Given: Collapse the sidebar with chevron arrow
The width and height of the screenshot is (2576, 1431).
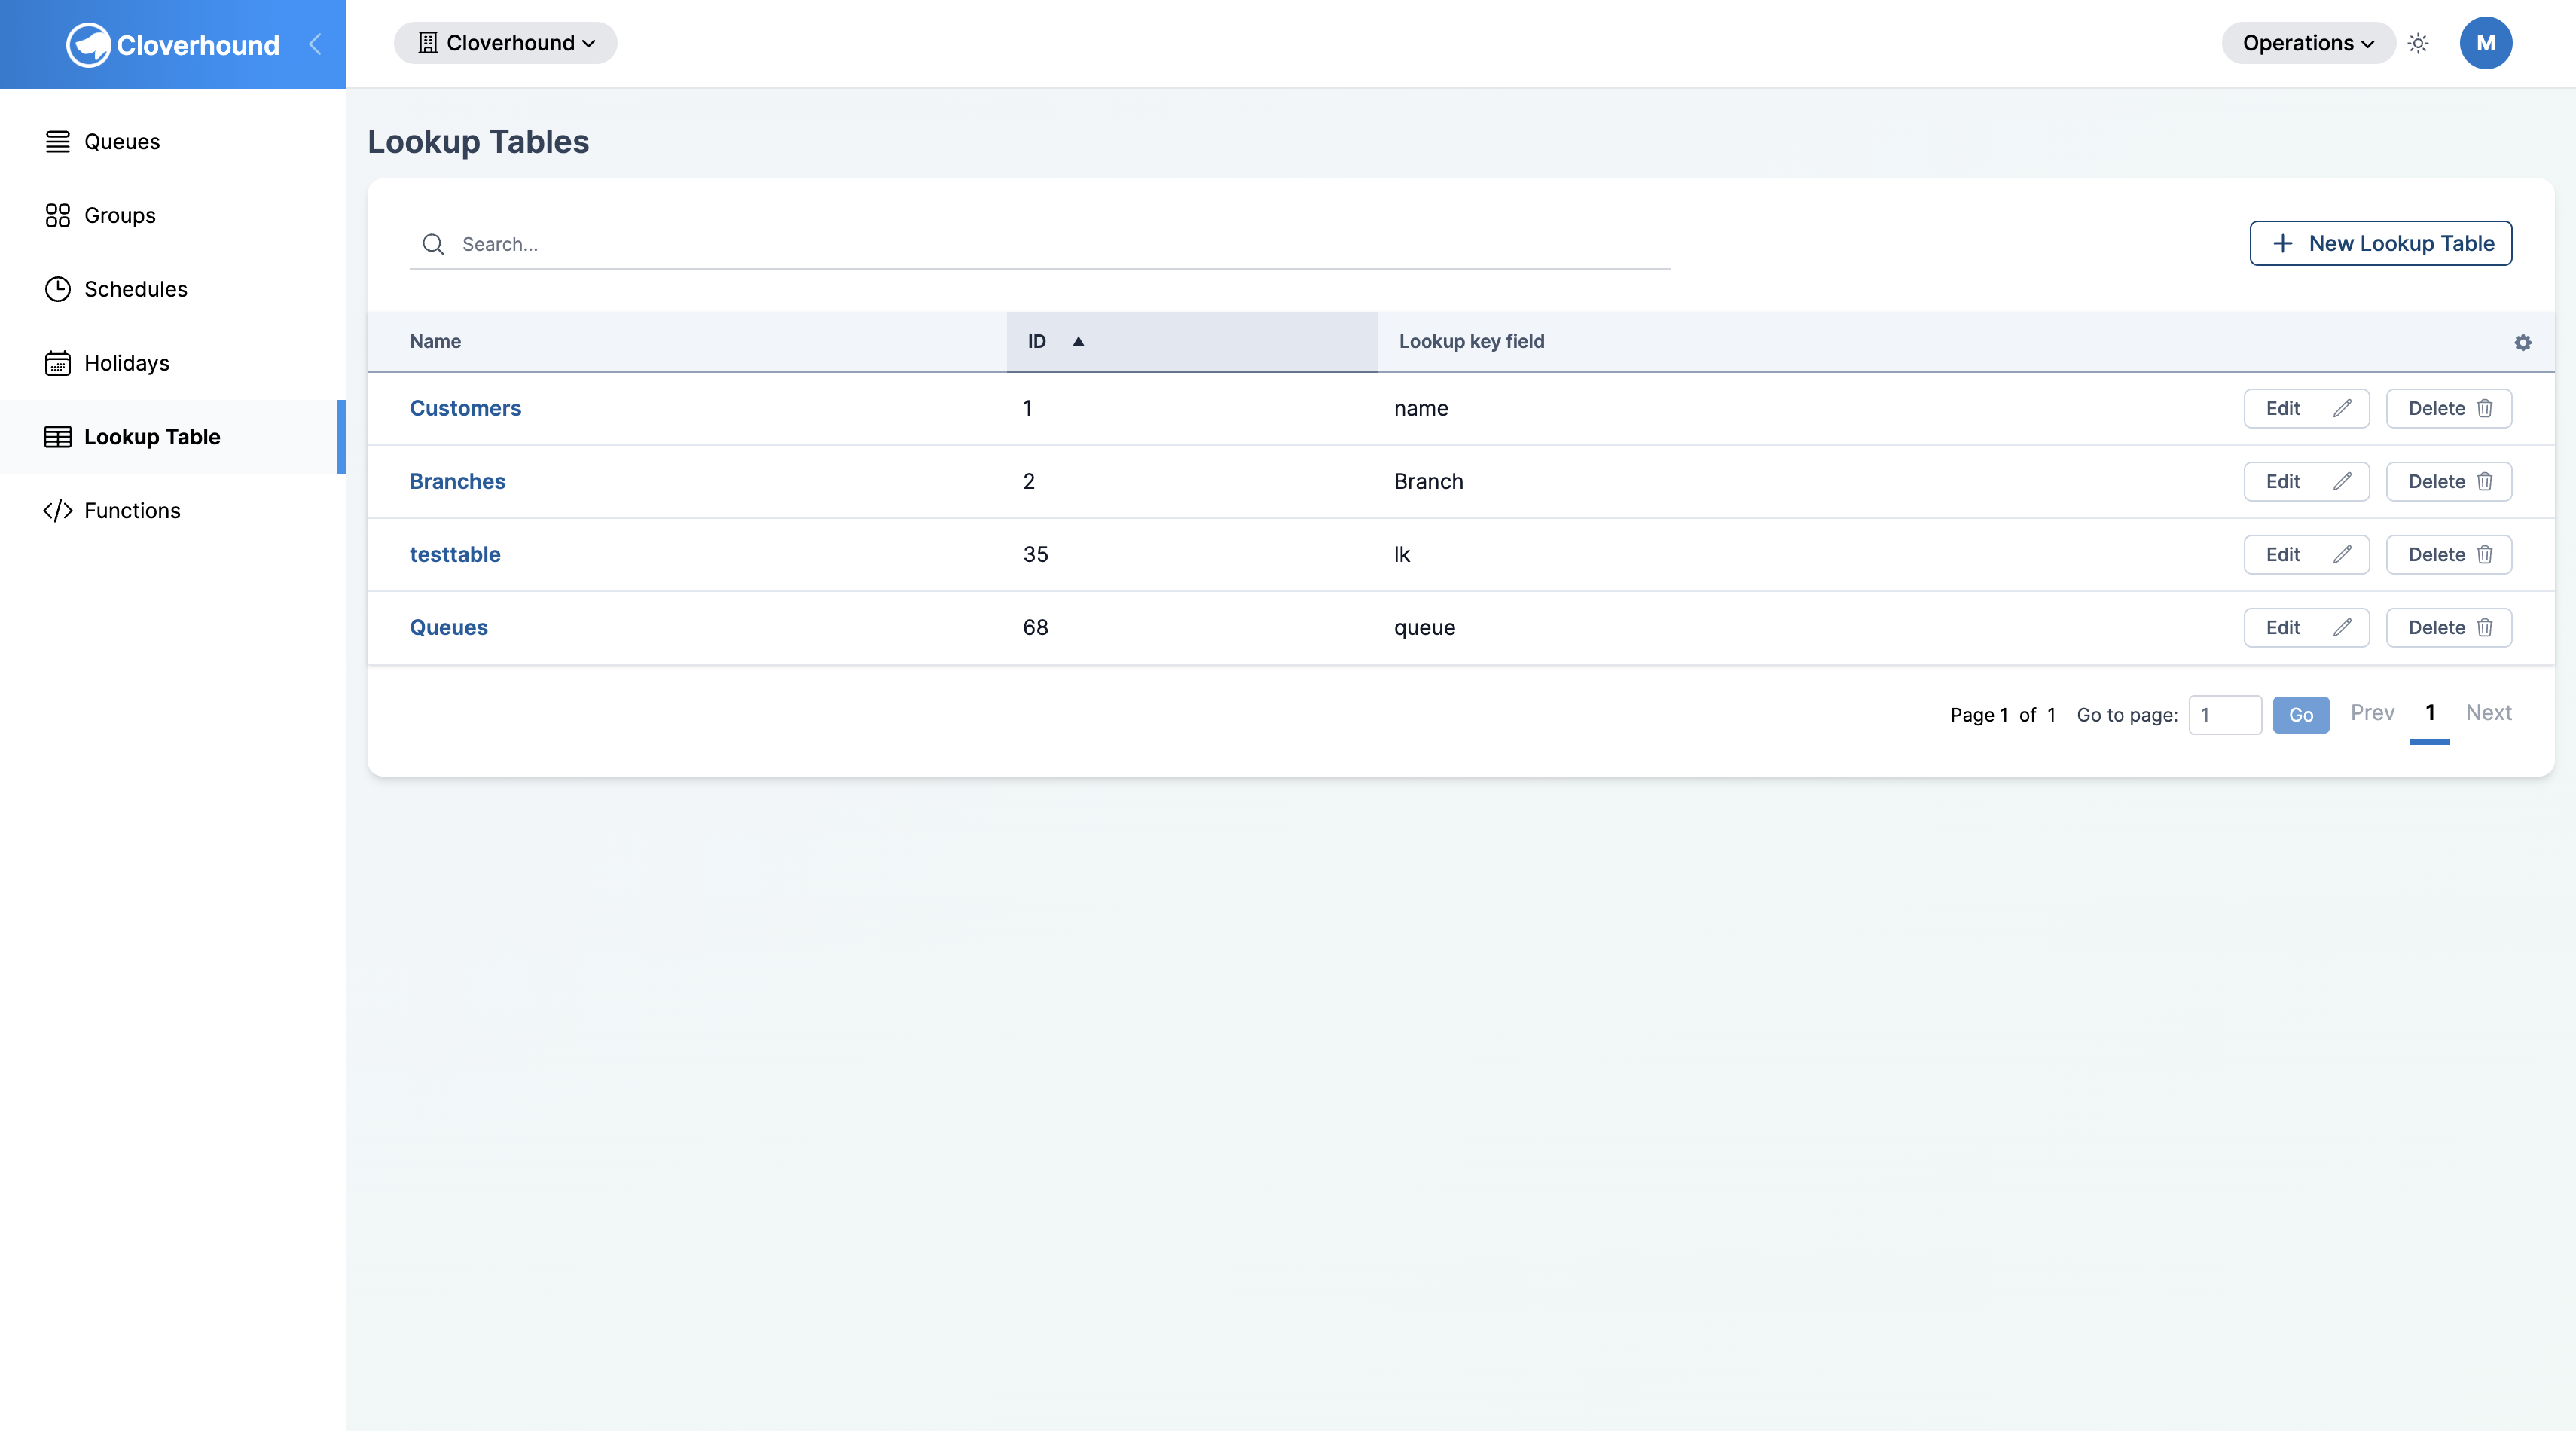Looking at the screenshot, I should click(315, 44).
